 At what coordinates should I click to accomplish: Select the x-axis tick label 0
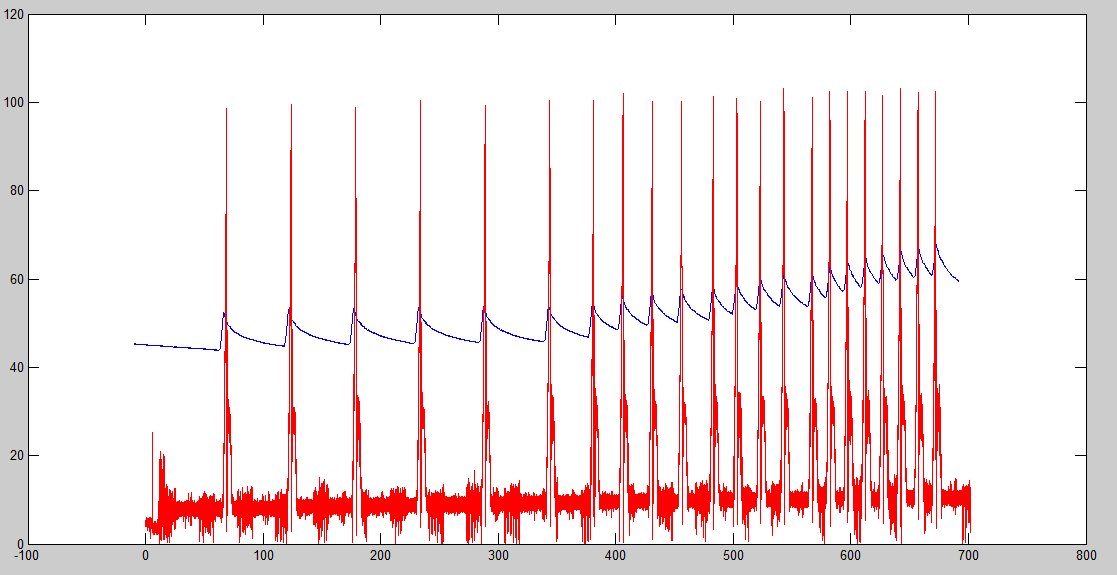click(145, 555)
